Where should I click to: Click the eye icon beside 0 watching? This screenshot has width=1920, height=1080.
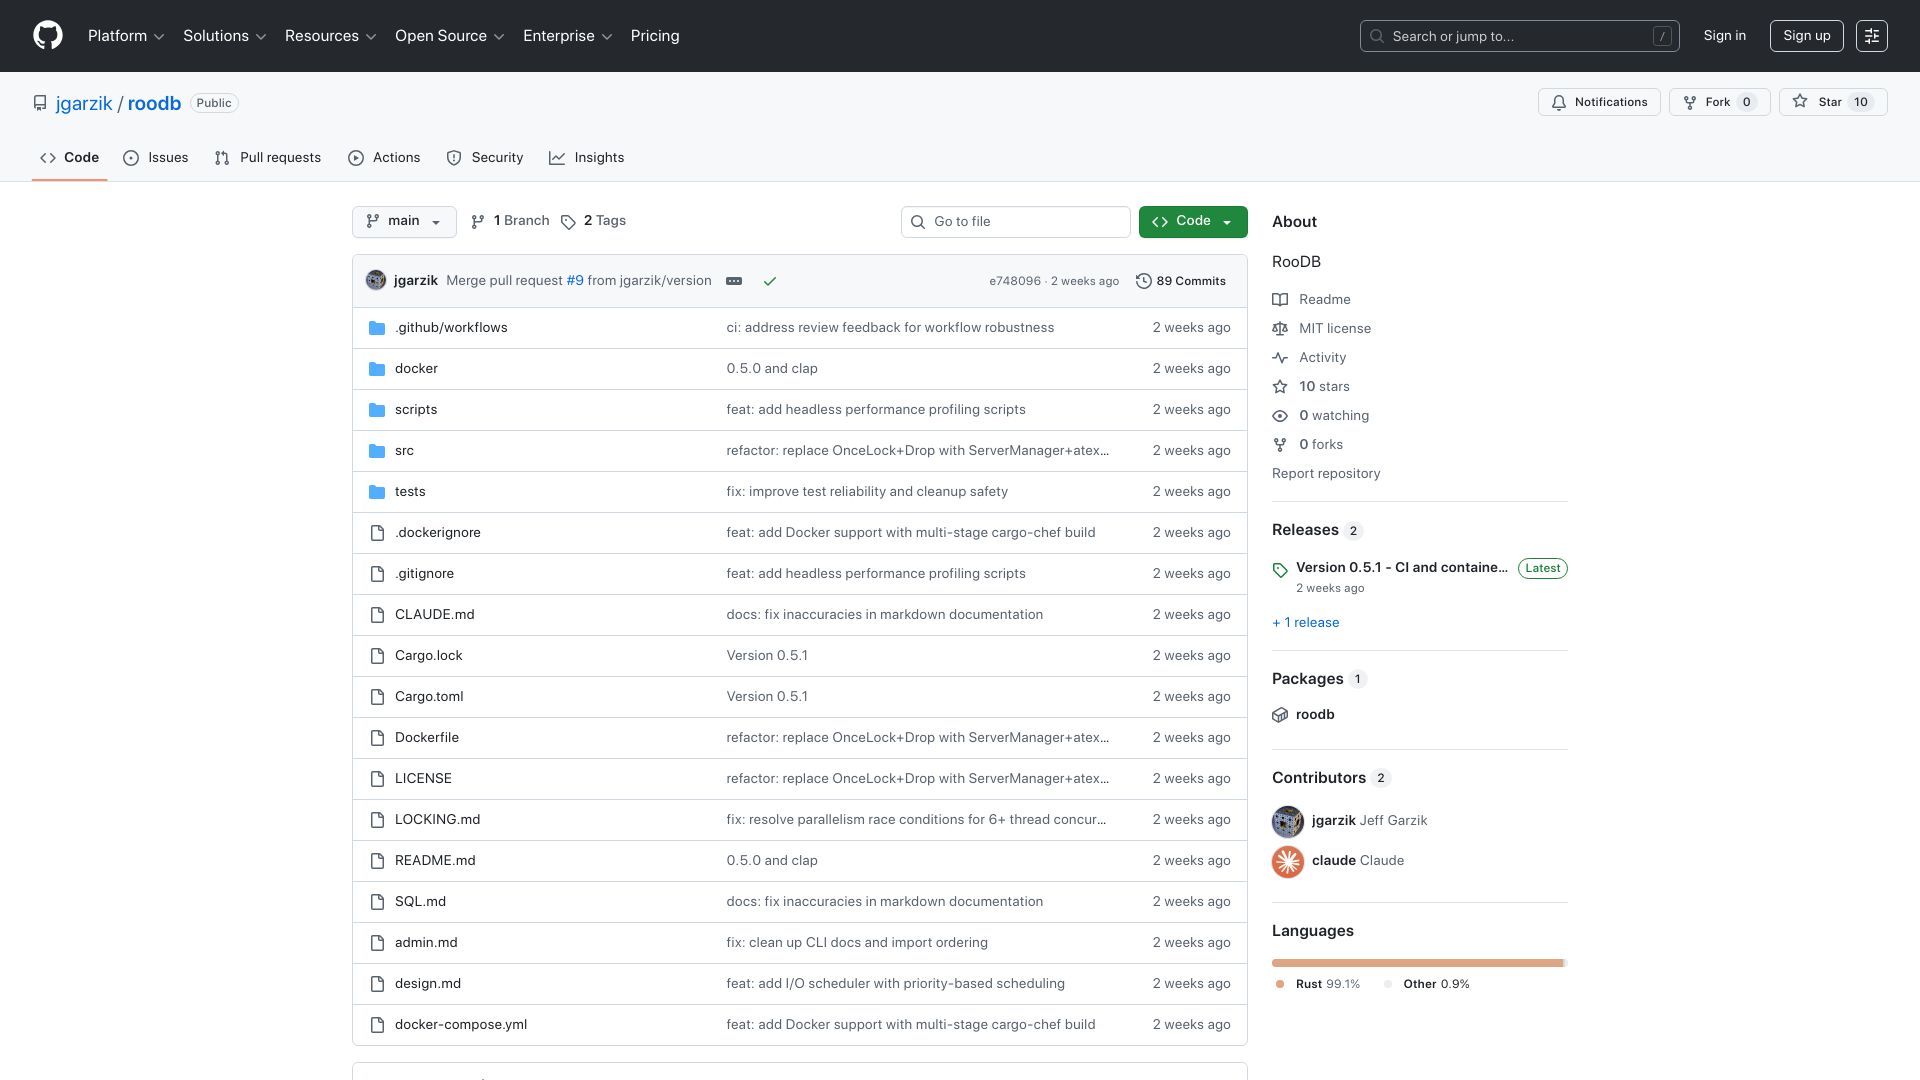click(1280, 416)
